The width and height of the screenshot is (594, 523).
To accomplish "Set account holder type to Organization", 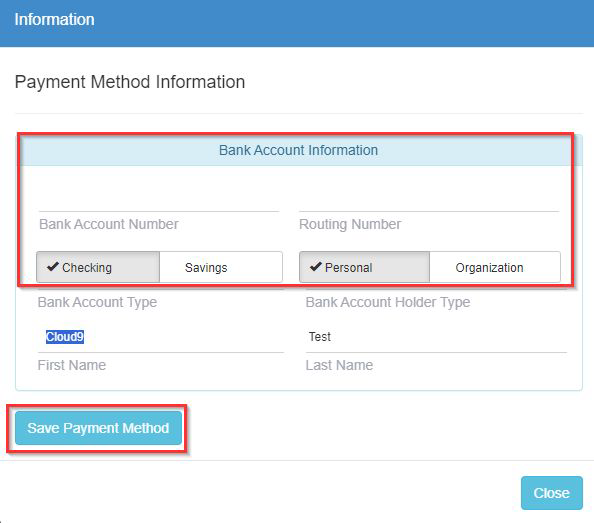I will pos(495,267).
